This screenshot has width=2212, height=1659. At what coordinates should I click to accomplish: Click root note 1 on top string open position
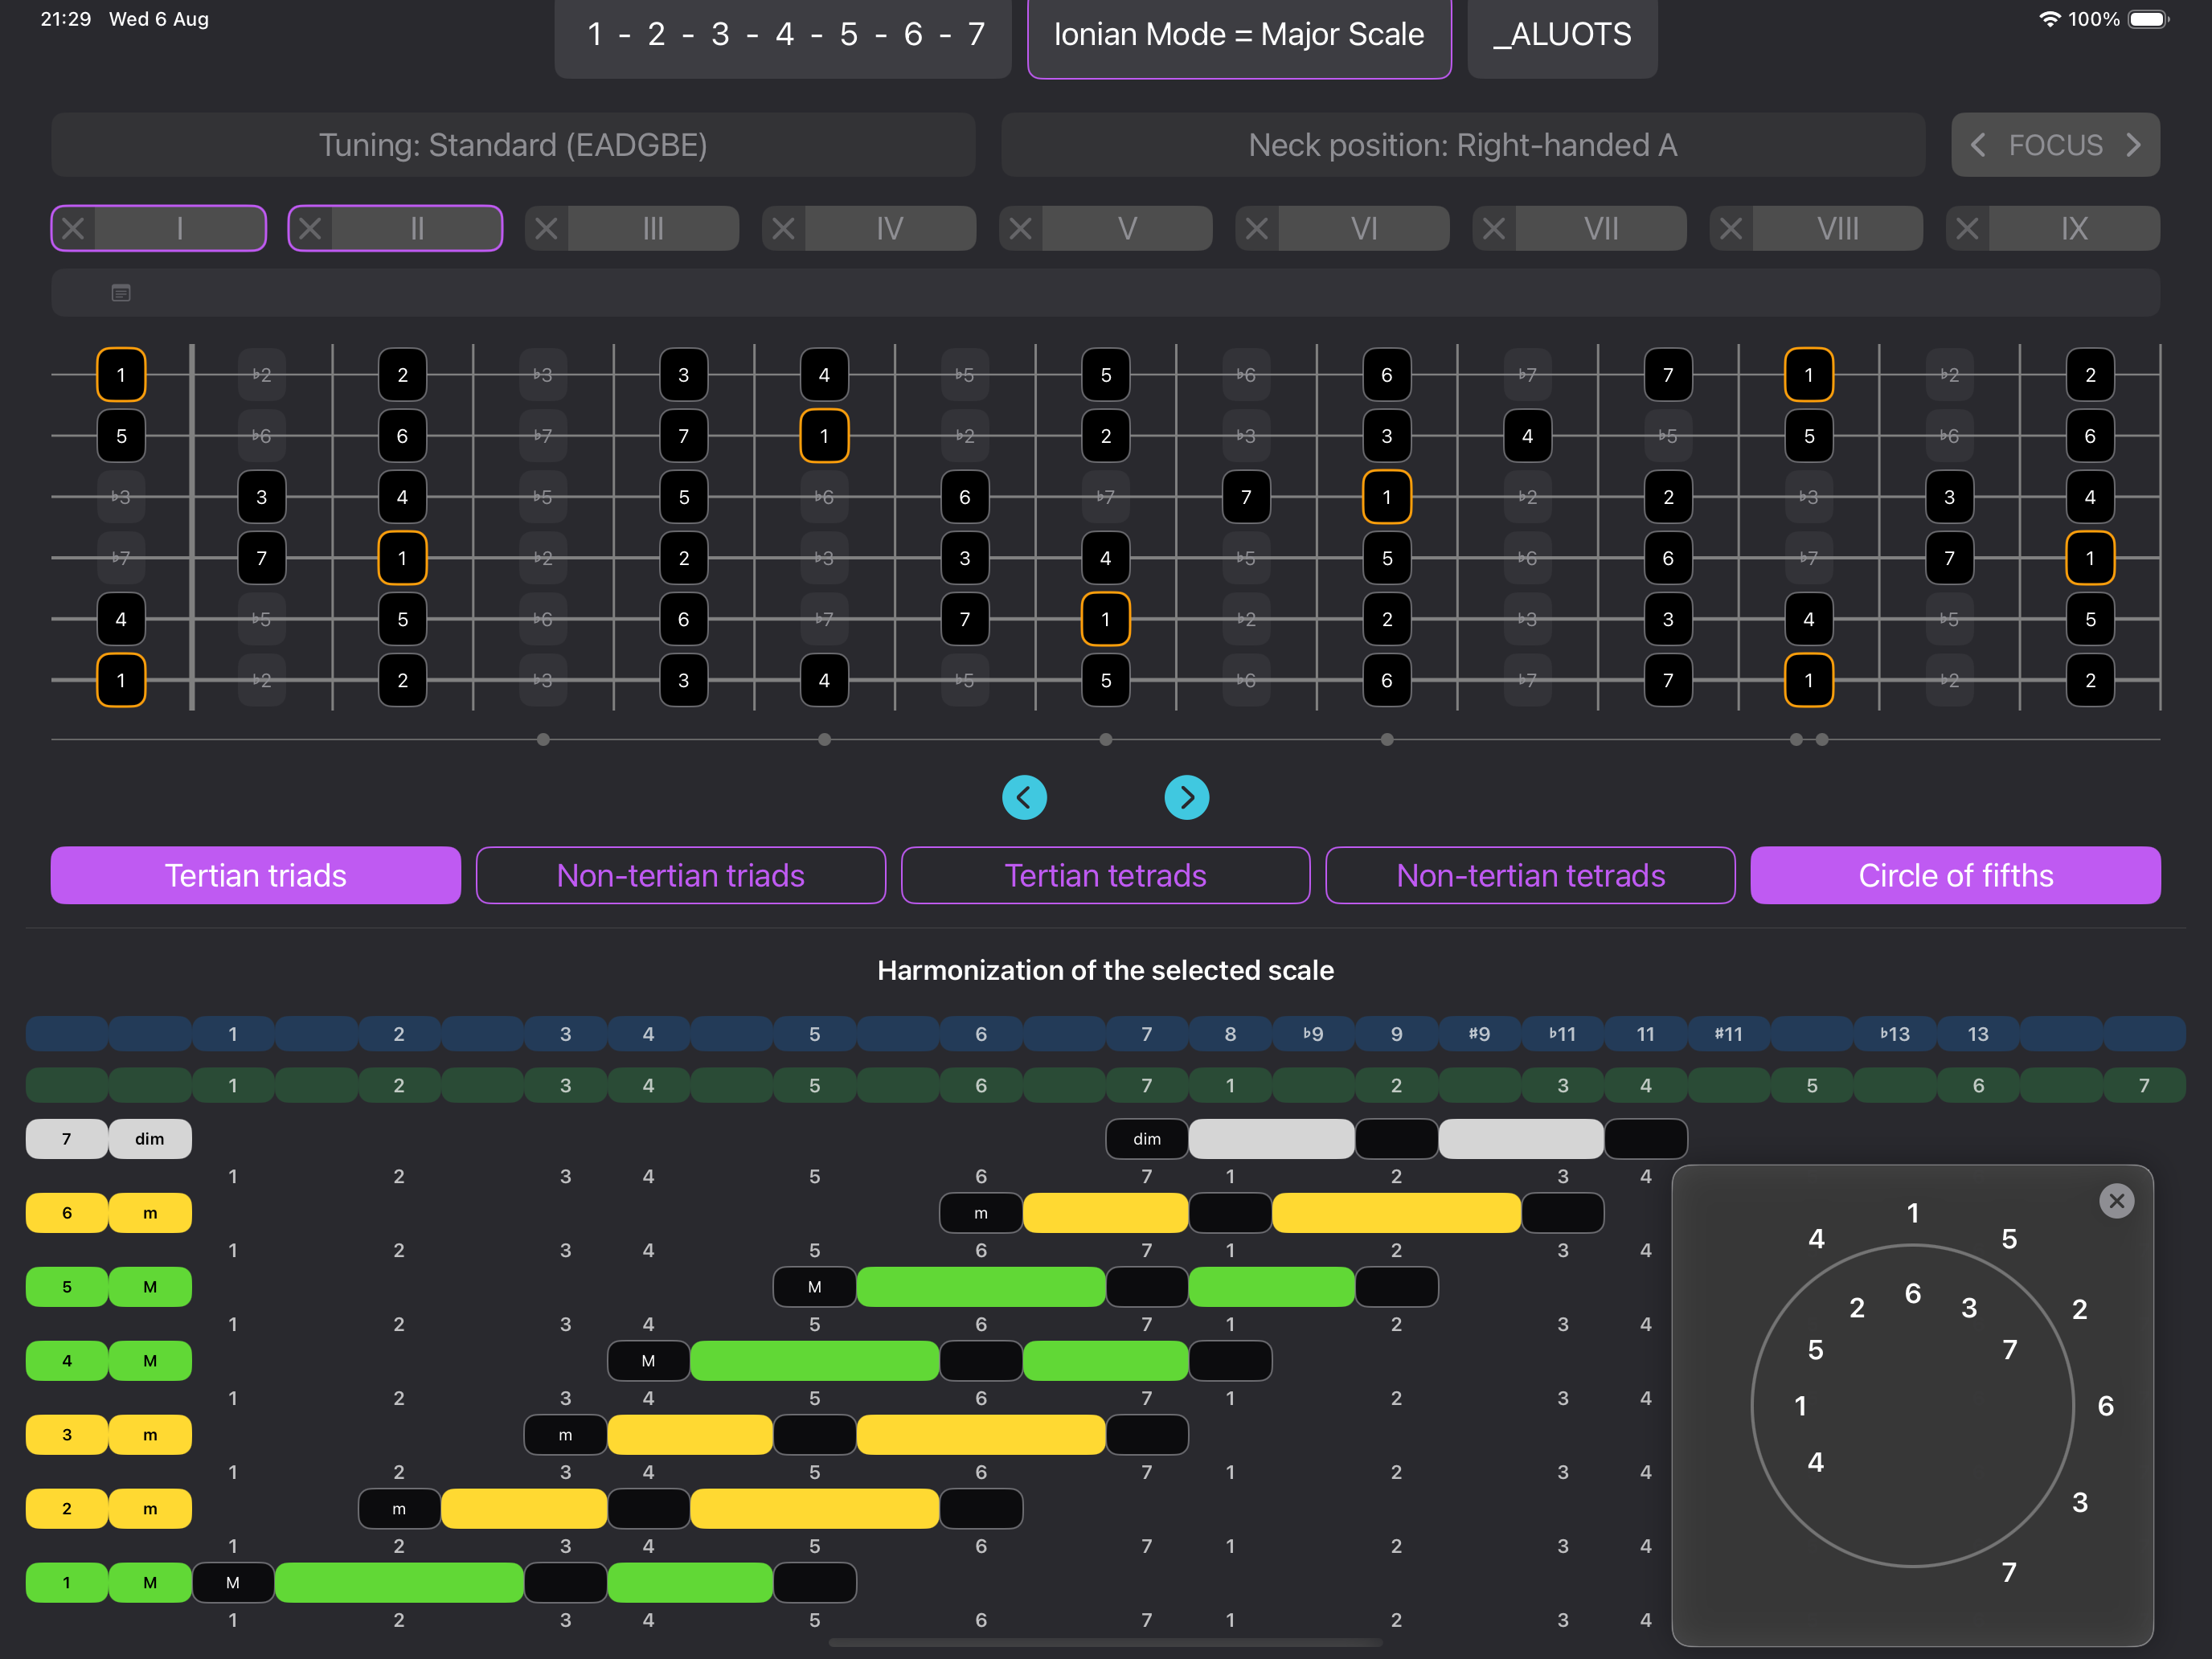tap(121, 375)
